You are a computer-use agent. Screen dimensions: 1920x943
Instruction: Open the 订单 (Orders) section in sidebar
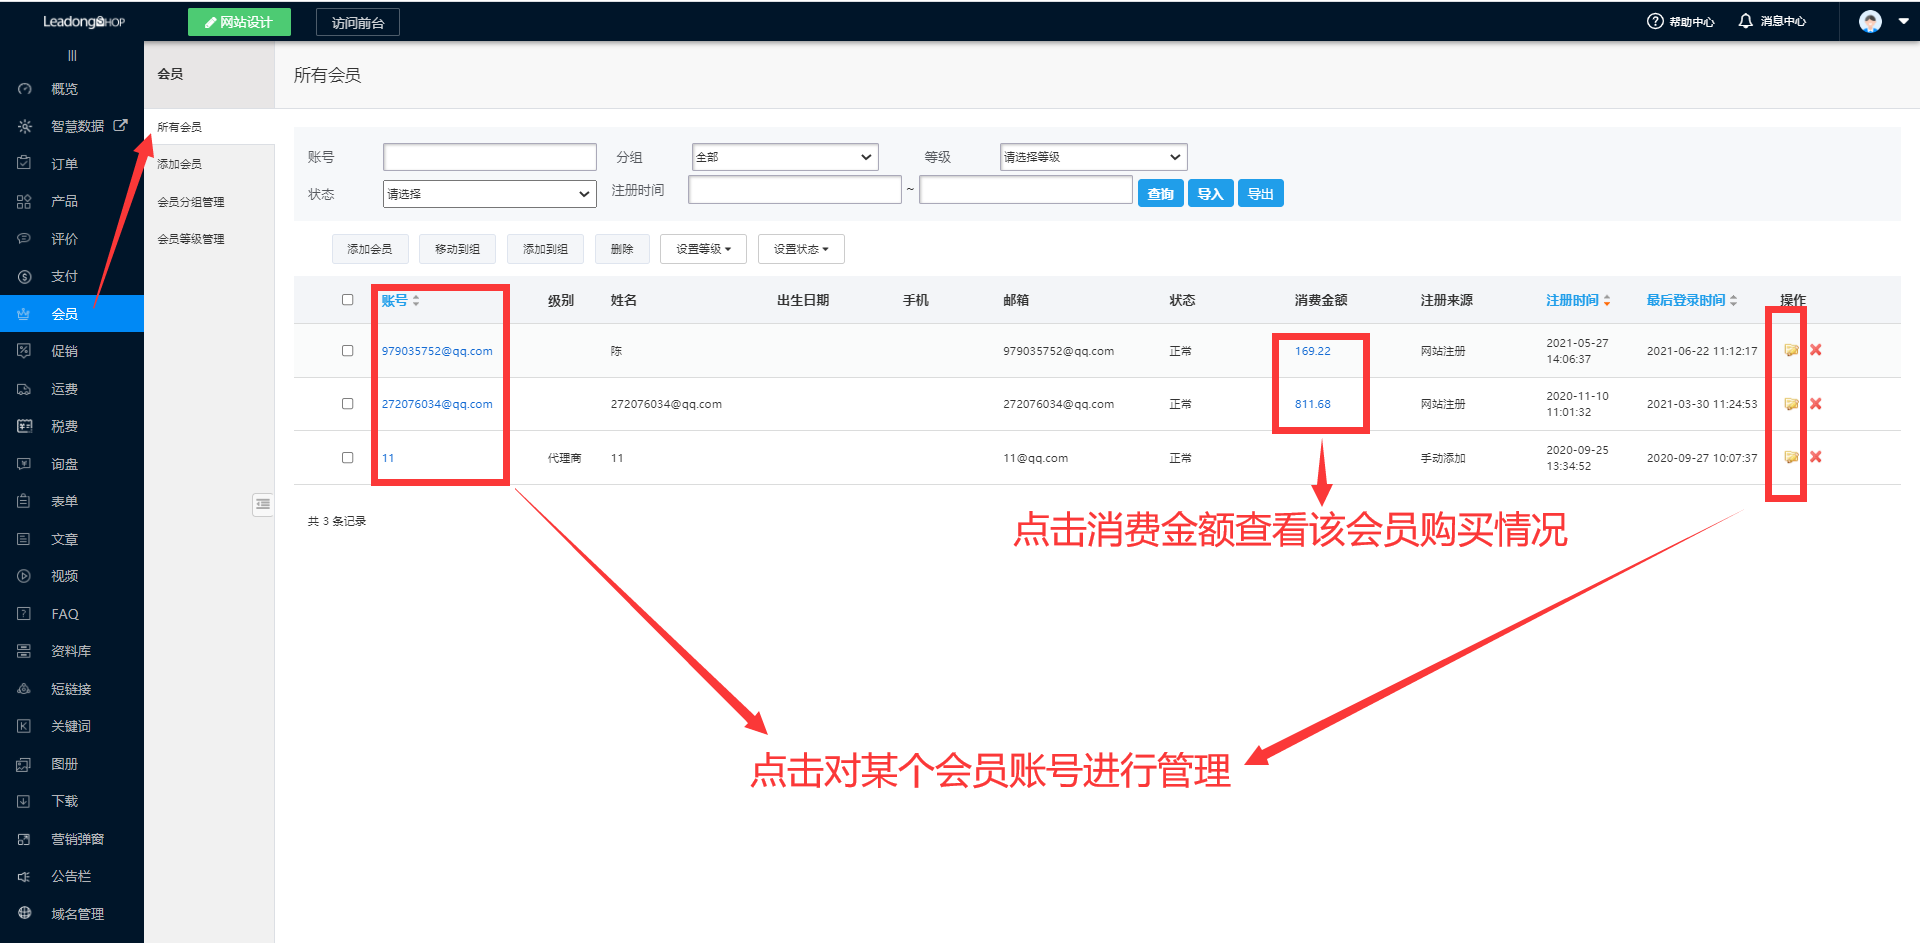[62, 163]
